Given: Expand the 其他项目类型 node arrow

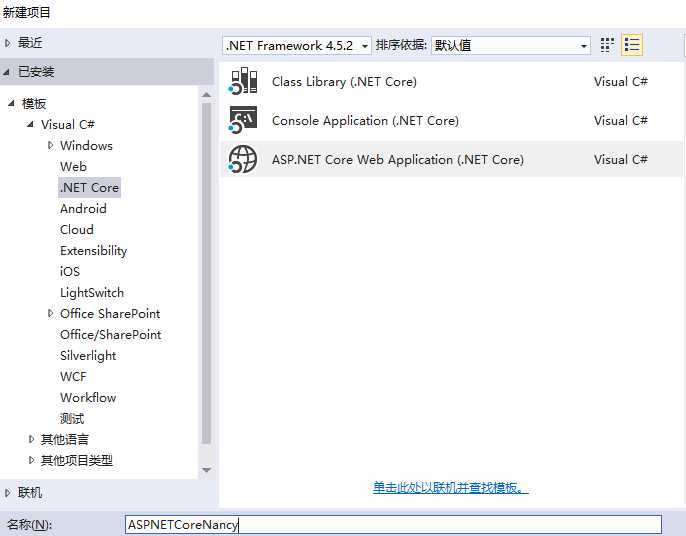Looking at the screenshot, I should [x=31, y=460].
